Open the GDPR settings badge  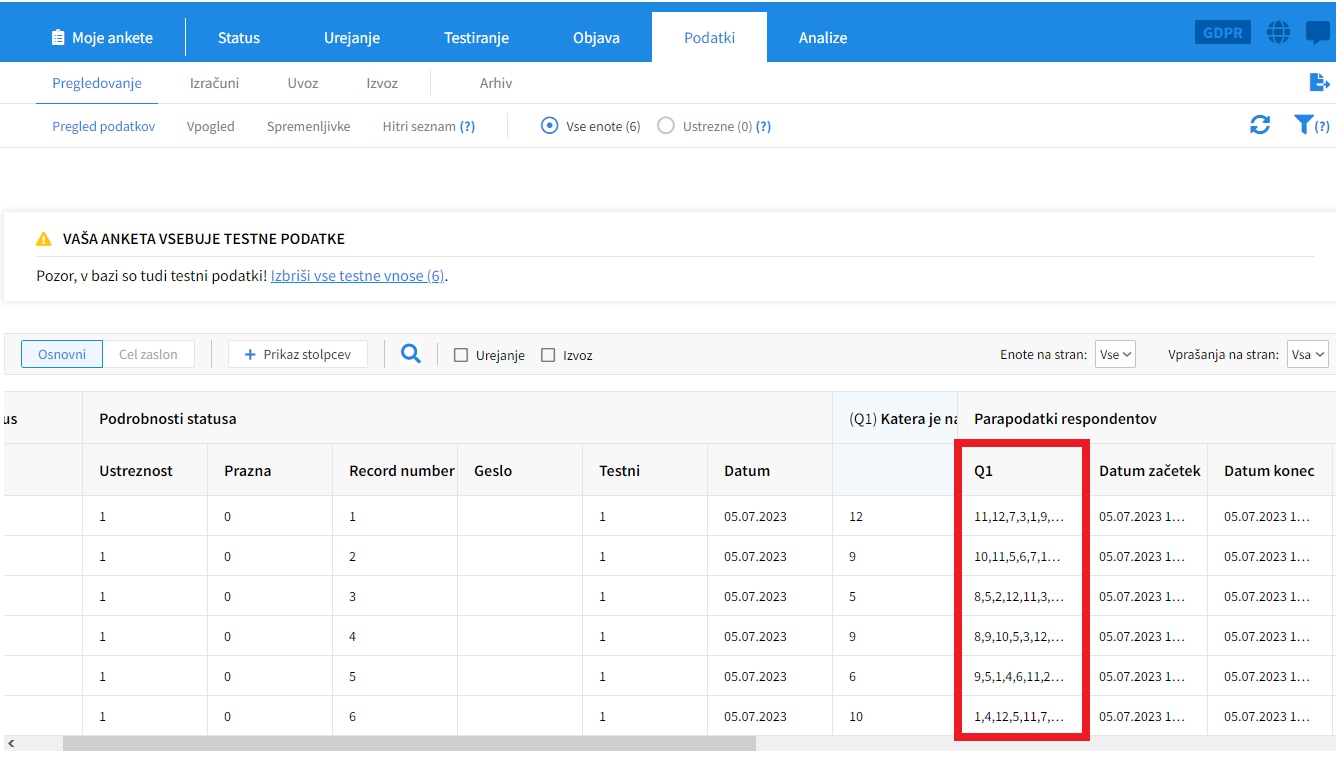1222,32
